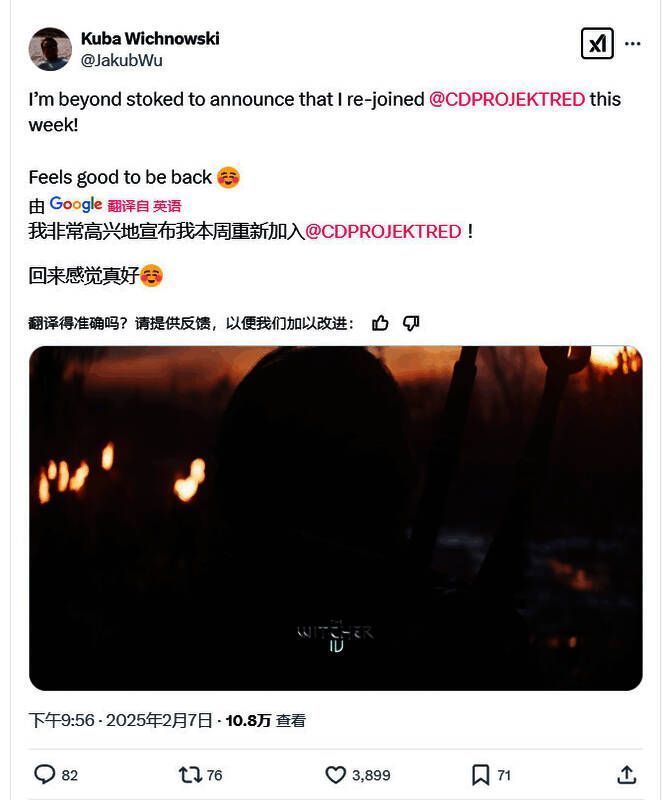
Task: Click the tweet timestamp 下午9:56 2025年2月7日
Action: tap(120, 720)
